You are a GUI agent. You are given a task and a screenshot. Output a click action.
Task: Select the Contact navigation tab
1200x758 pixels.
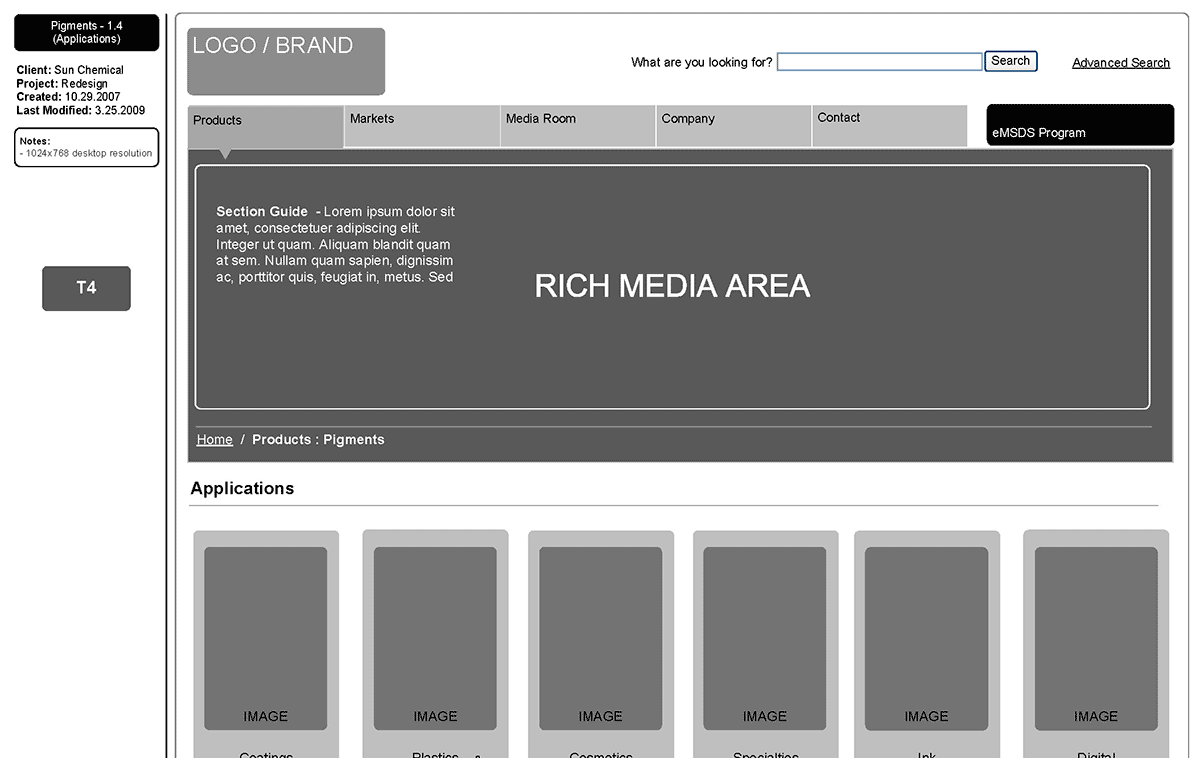point(889,125)
